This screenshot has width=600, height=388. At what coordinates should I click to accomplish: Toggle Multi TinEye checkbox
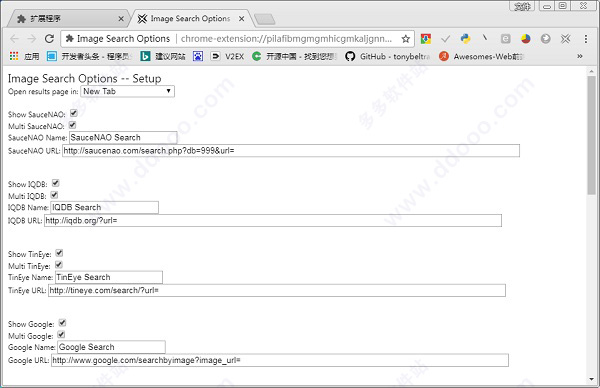pos(59,265)
